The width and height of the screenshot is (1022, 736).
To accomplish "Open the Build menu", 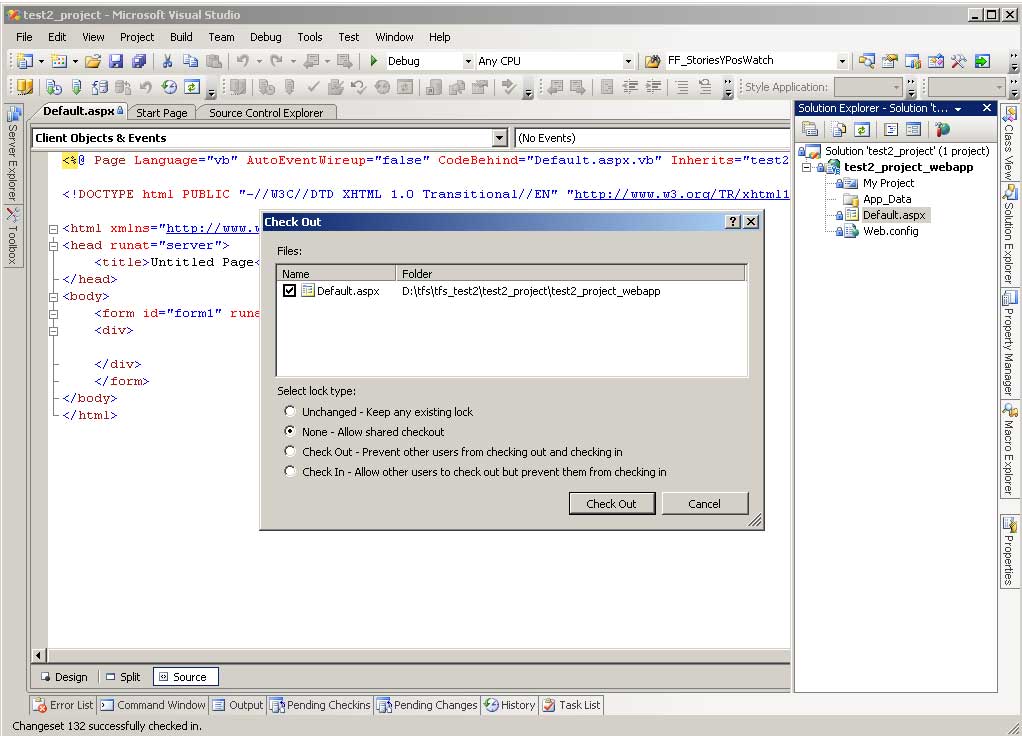I will (x=181, y=37).
